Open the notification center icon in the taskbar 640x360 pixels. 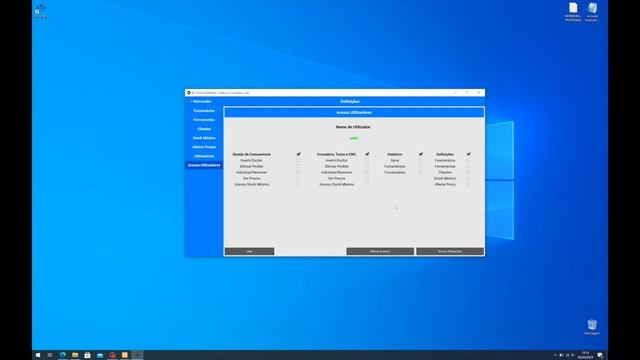coord(600,355)
